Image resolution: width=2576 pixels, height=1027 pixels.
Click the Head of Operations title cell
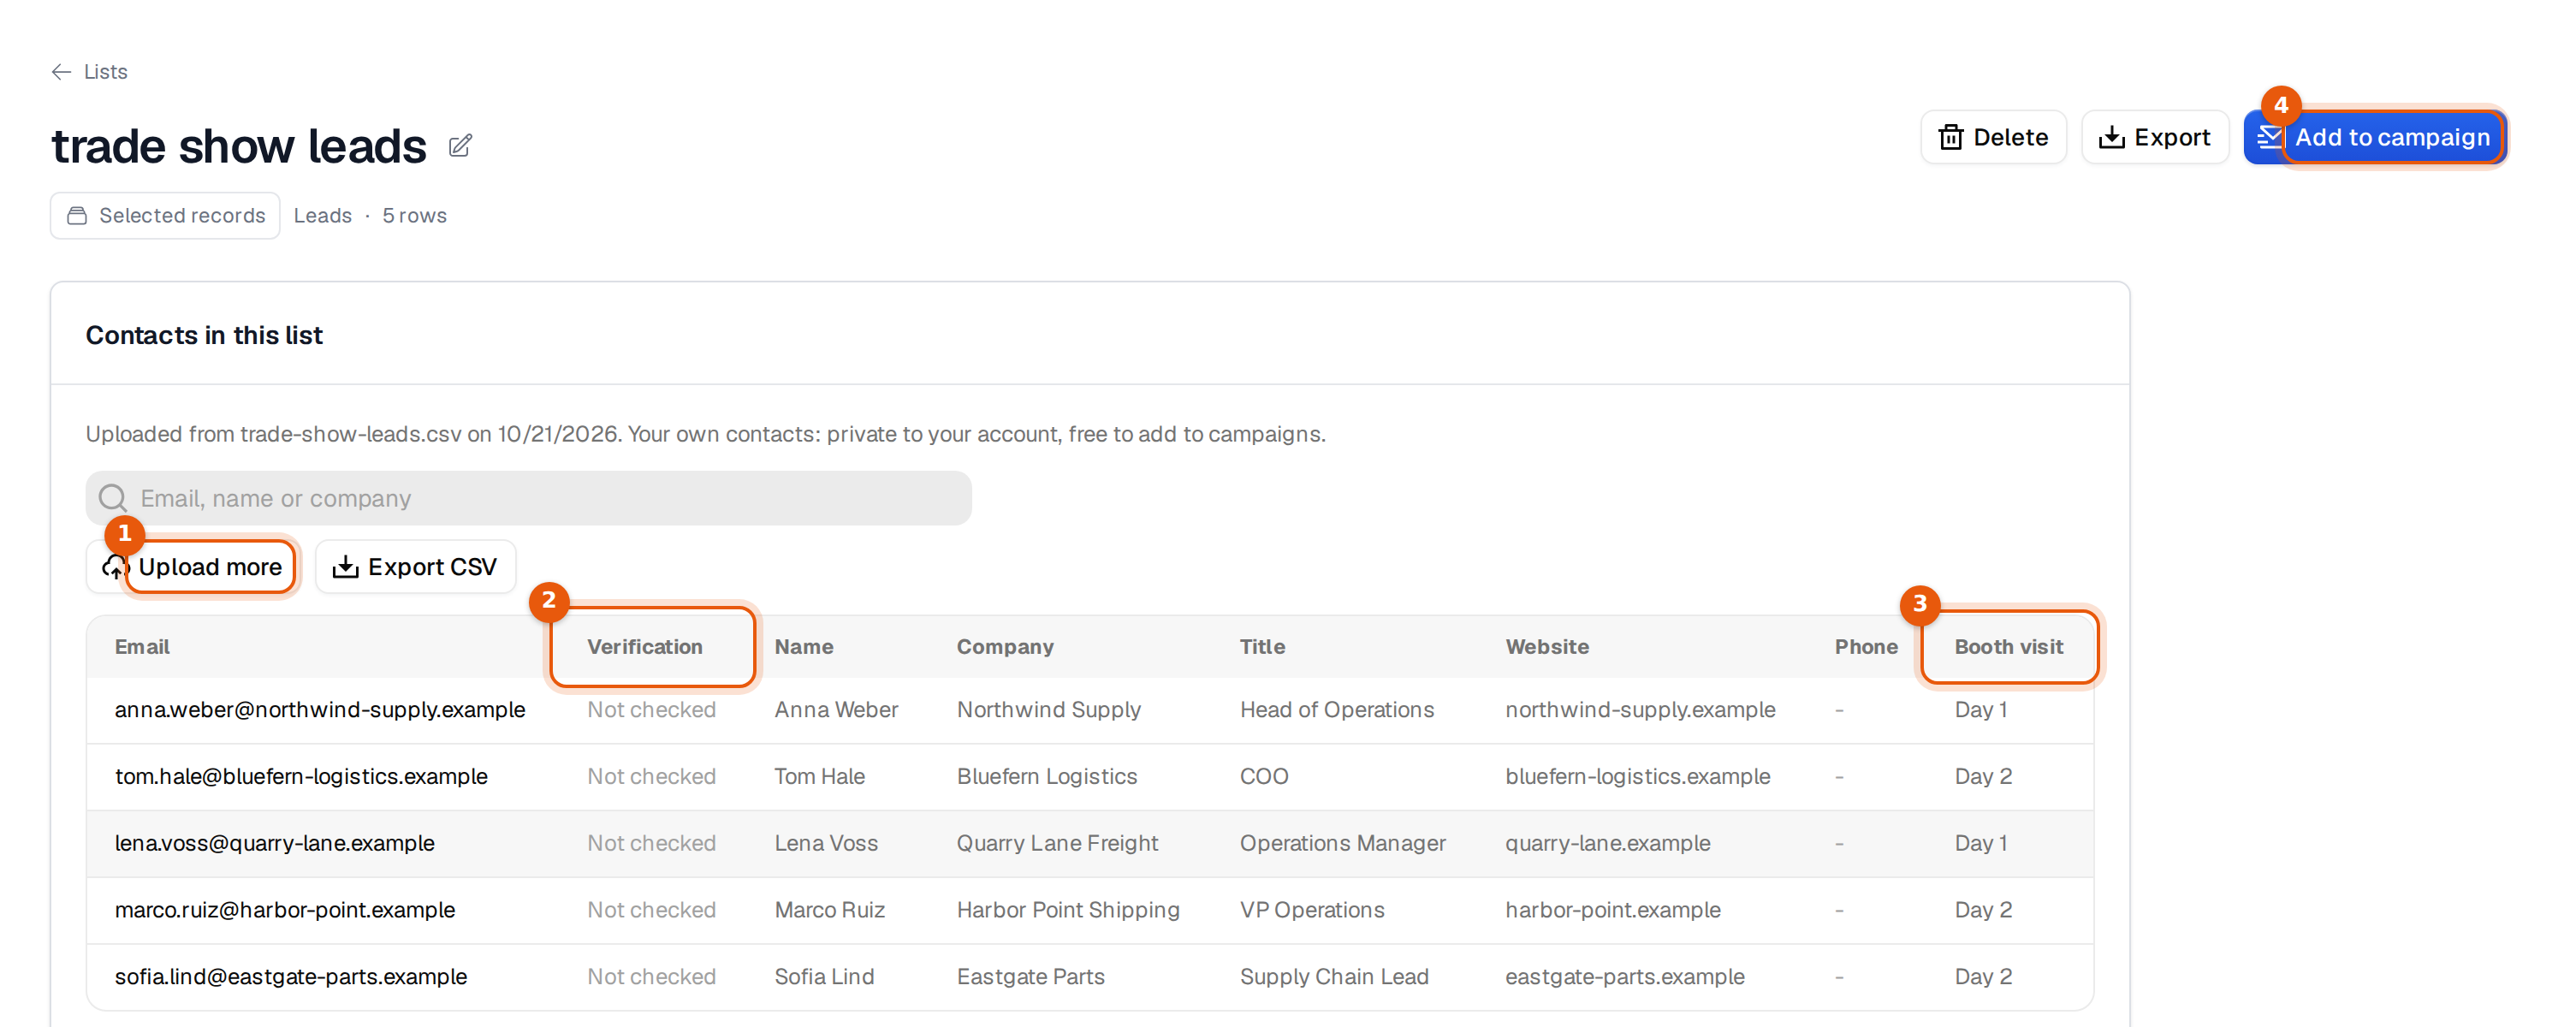[x=1337, y=710]
